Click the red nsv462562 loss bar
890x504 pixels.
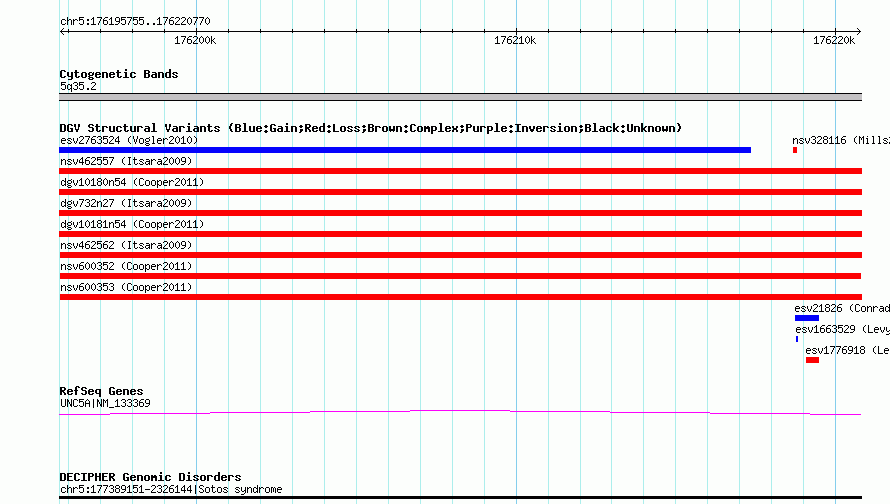coord(460,255)
